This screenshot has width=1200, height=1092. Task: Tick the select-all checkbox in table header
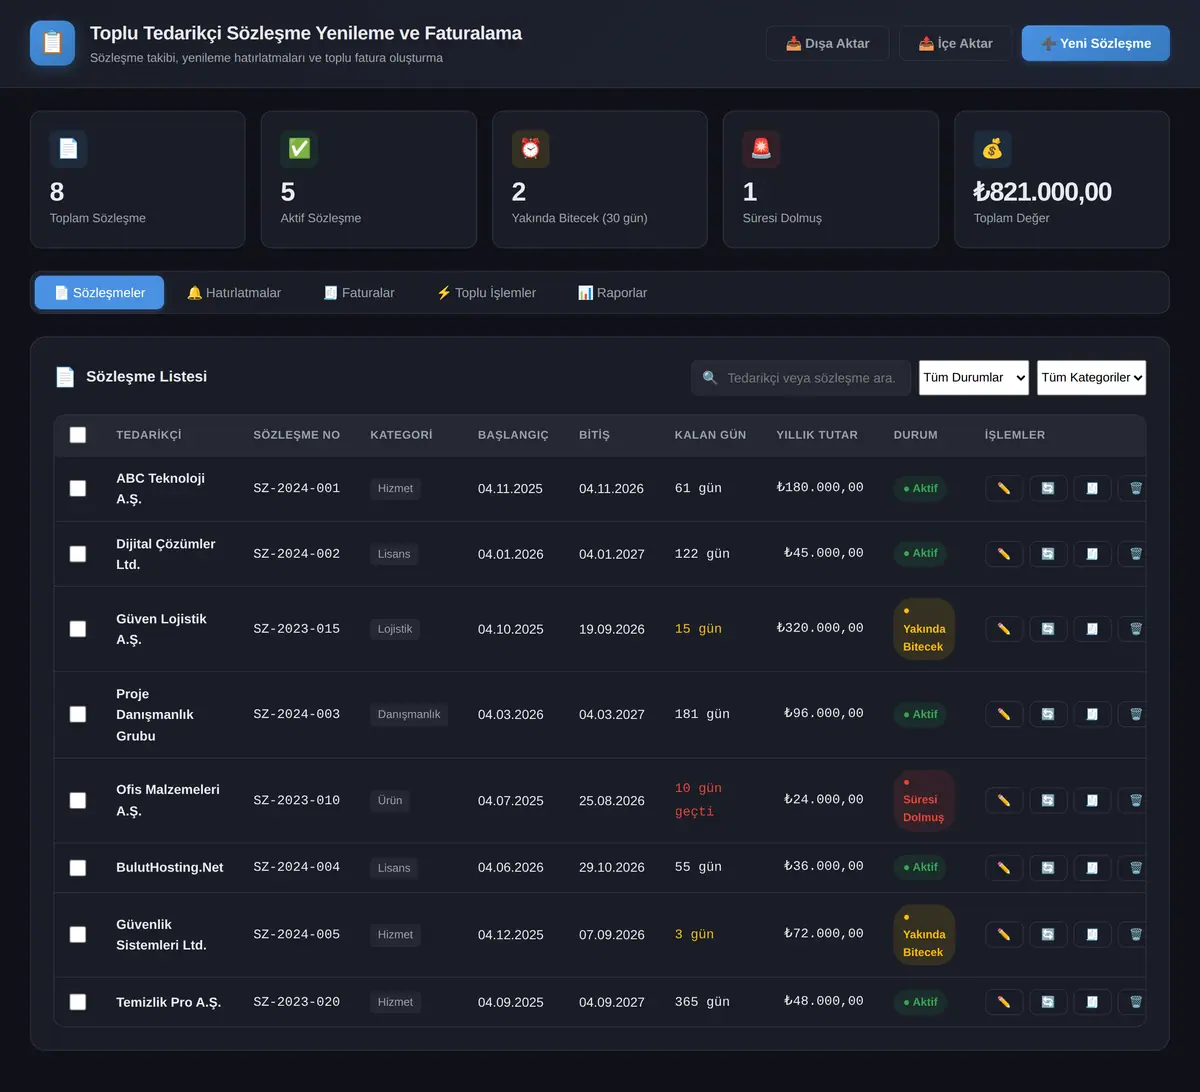coord(78,435)
